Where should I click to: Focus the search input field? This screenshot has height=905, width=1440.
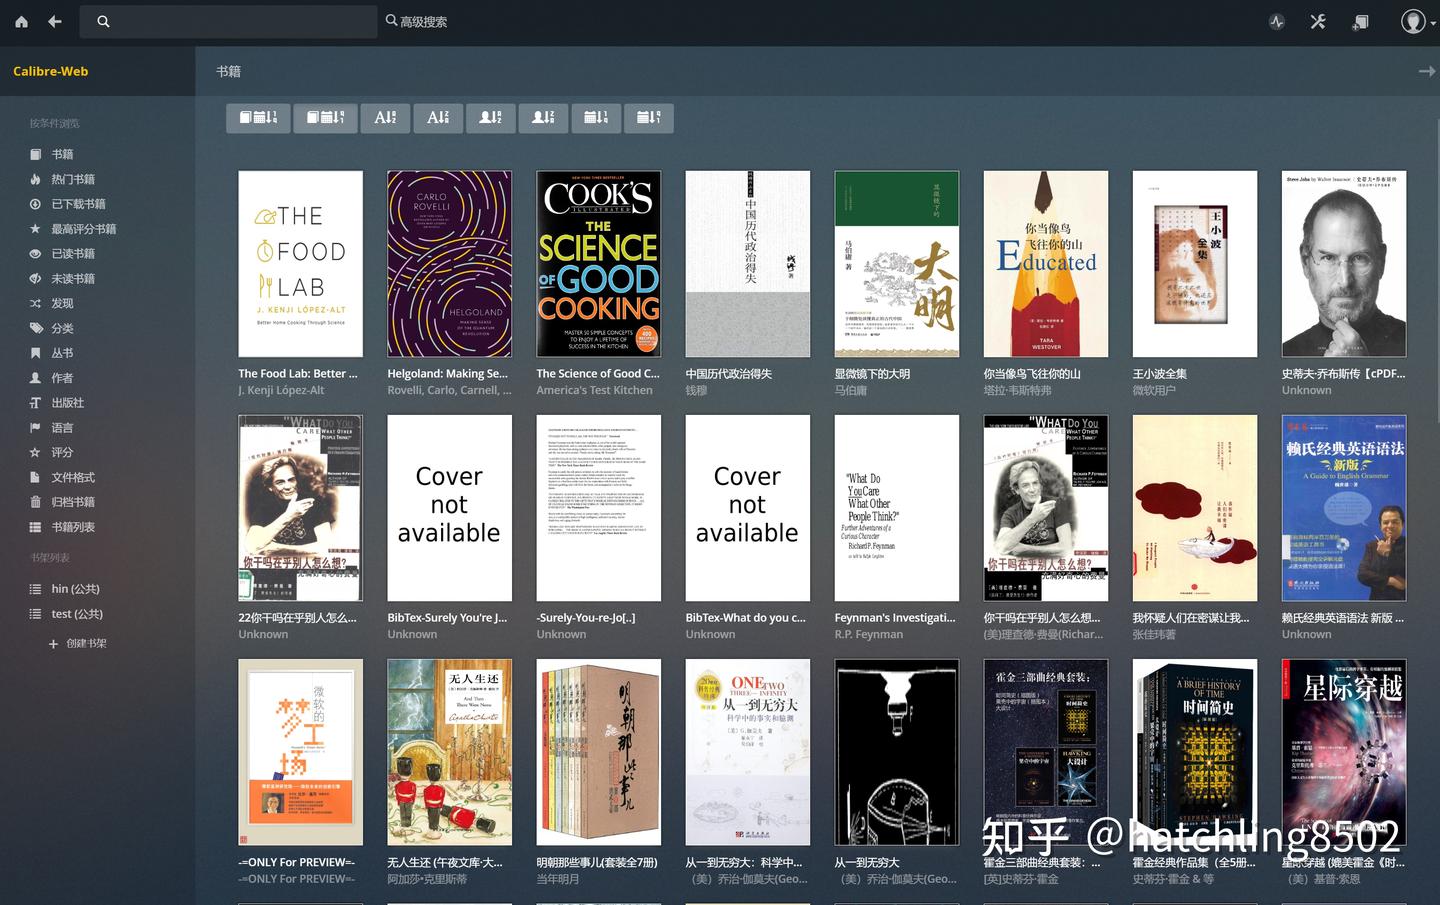point(229,21)
